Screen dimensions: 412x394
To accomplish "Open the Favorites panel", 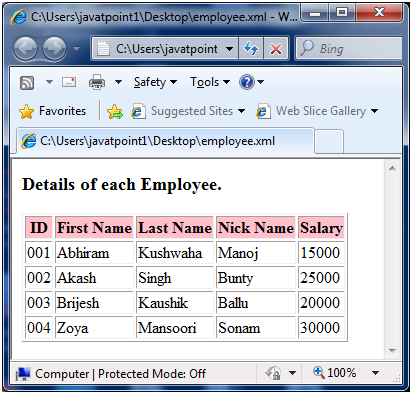I will [x=53, y=111].
